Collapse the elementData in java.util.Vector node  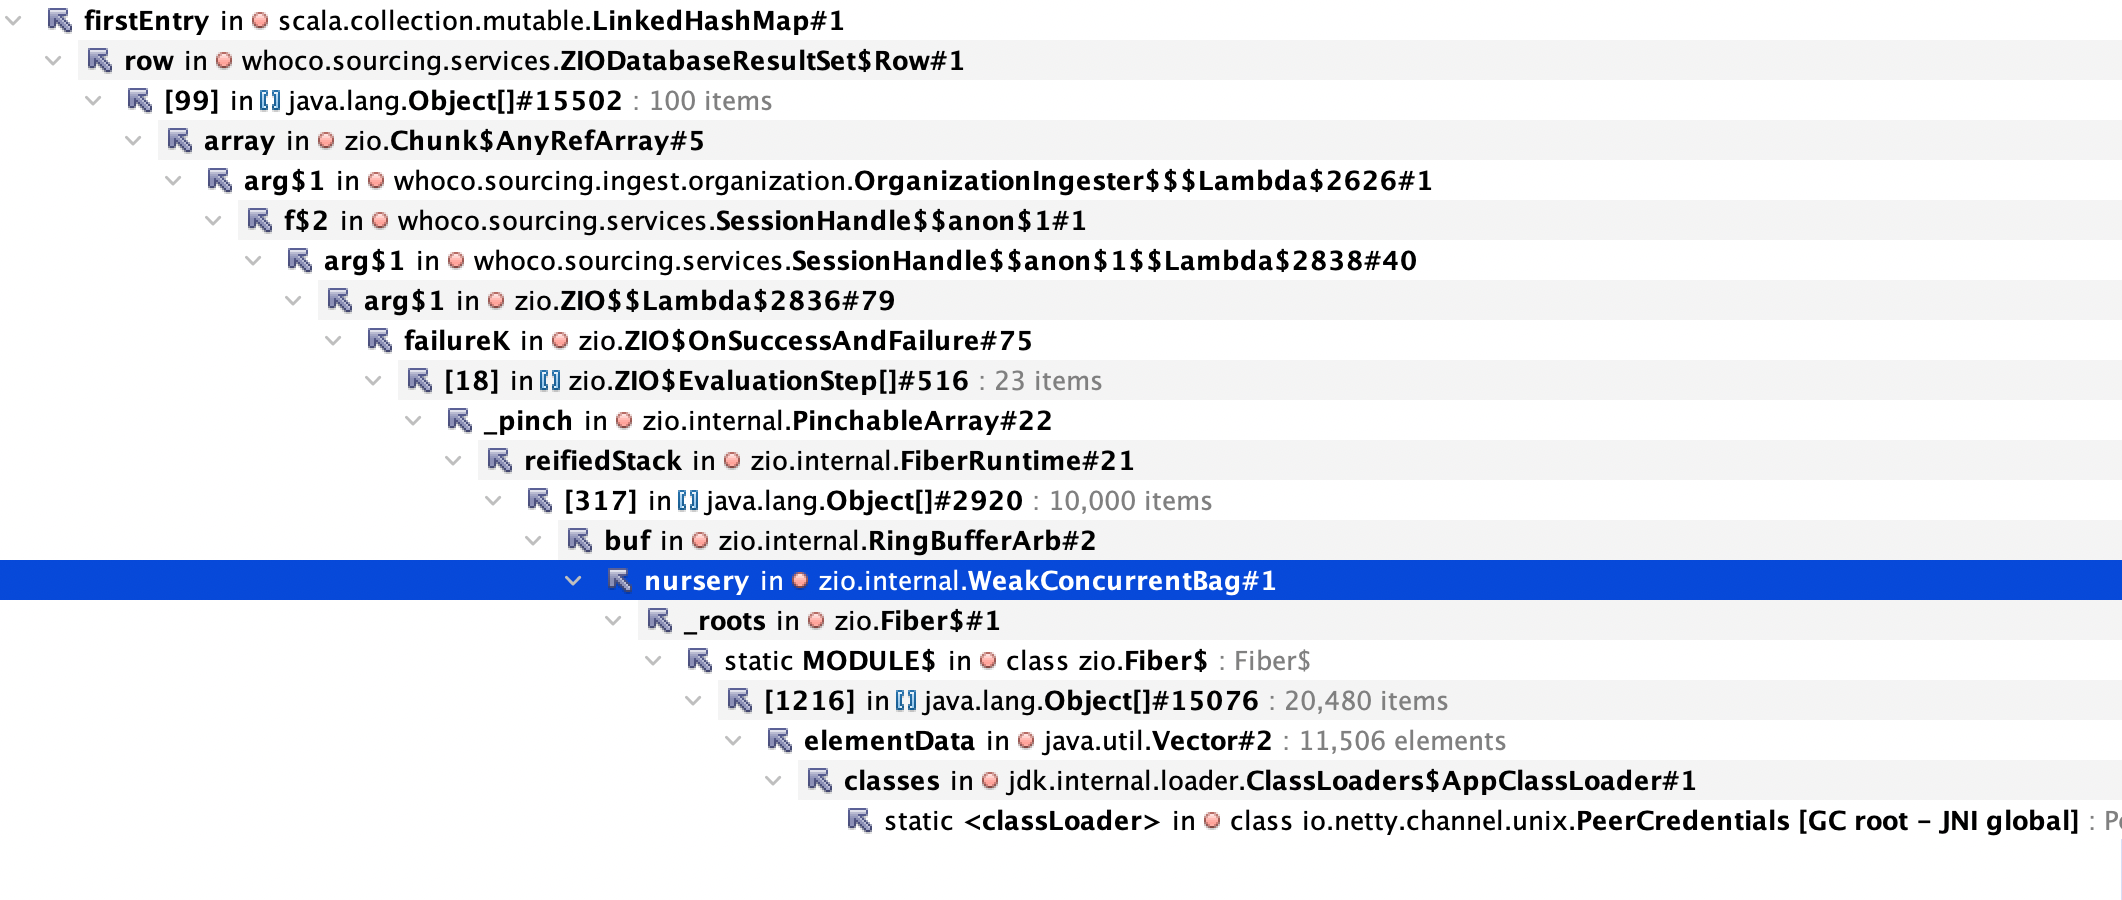pos(731,740)
